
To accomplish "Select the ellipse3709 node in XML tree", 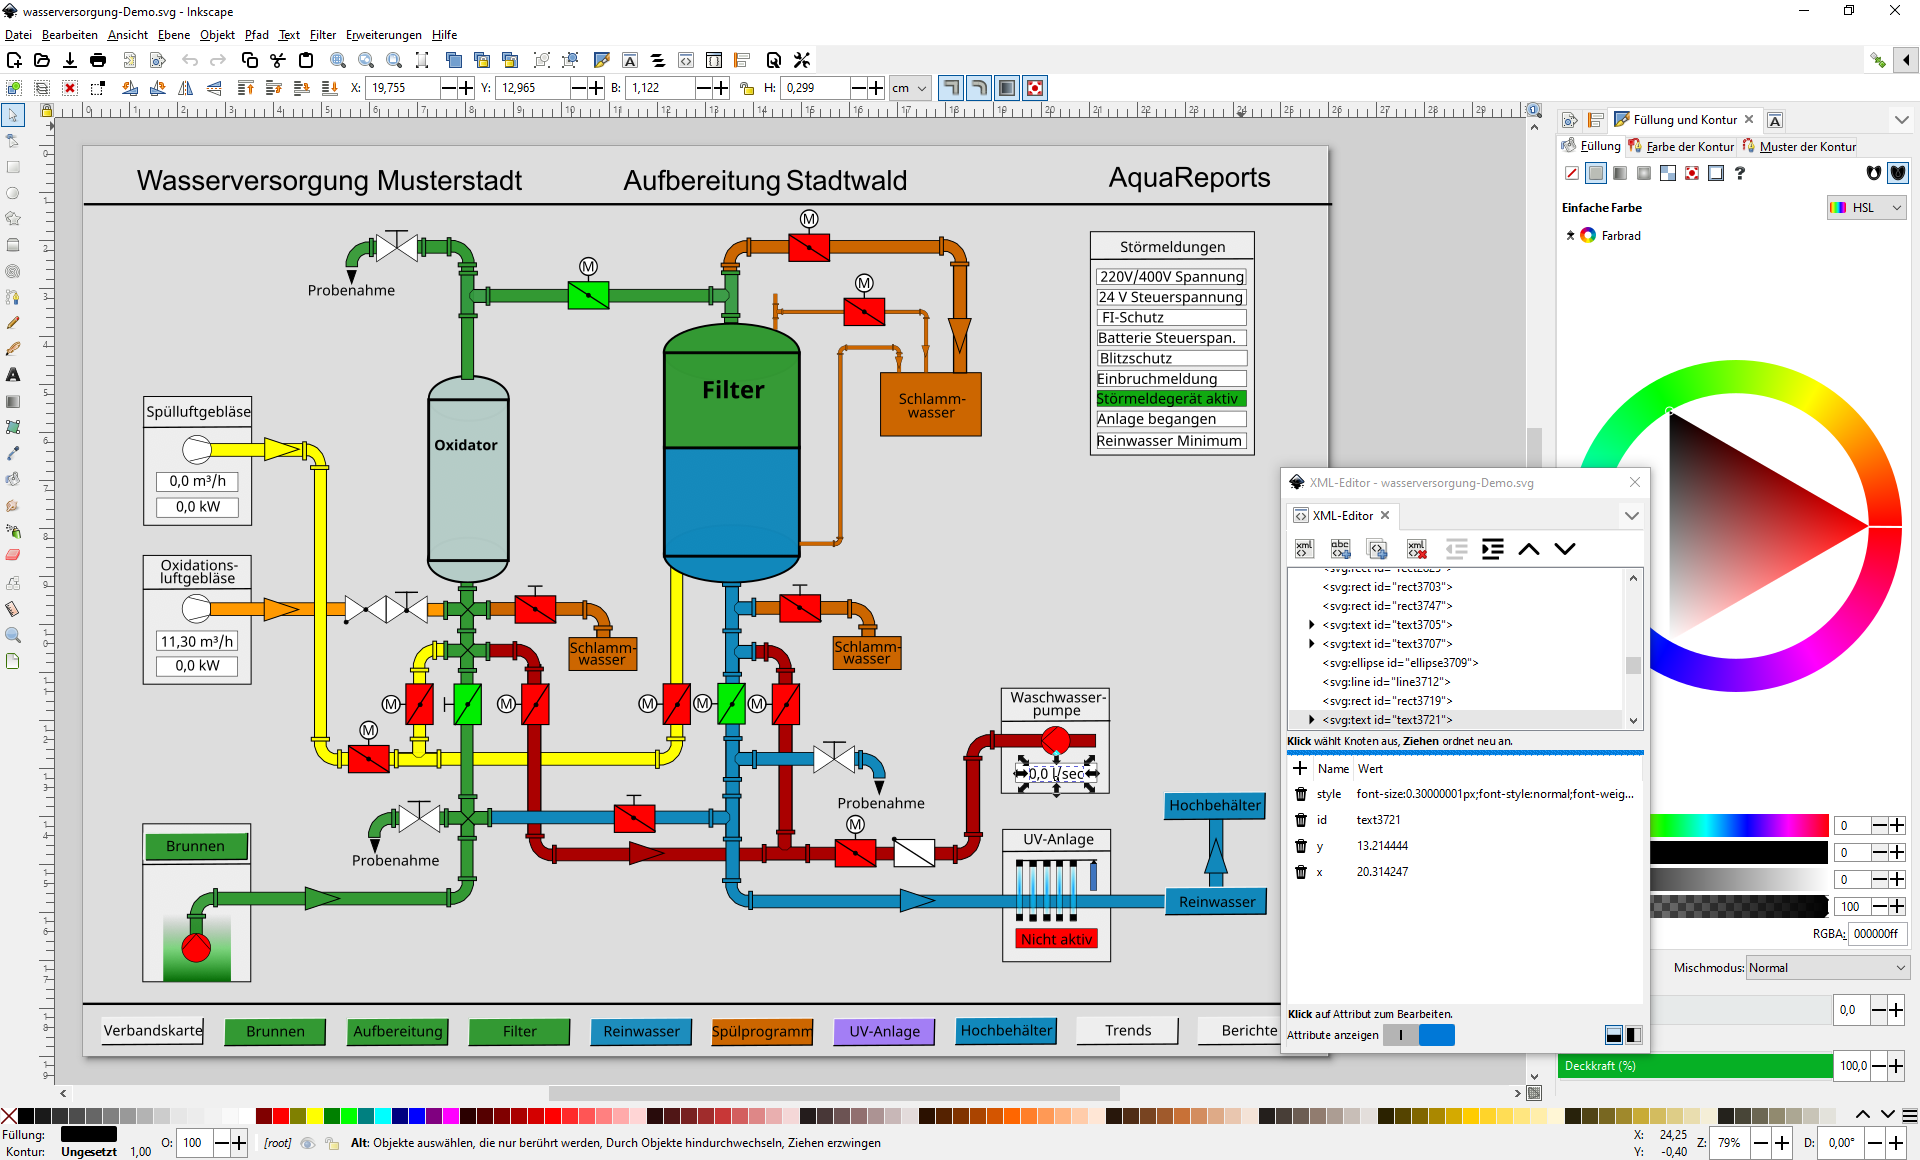I will (1400, 663).
